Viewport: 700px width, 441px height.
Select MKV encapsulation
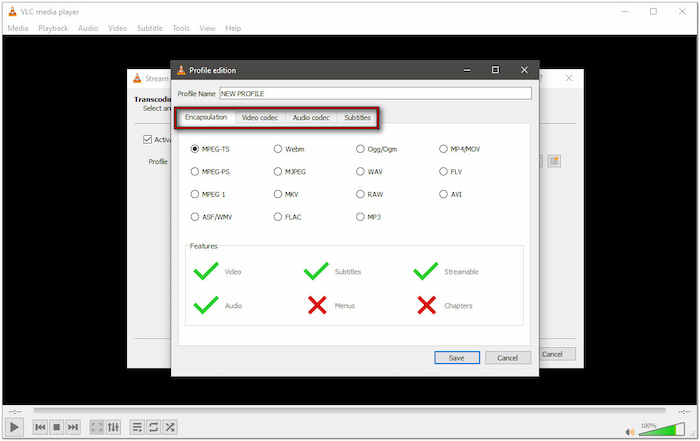click(x=286, y=194)
